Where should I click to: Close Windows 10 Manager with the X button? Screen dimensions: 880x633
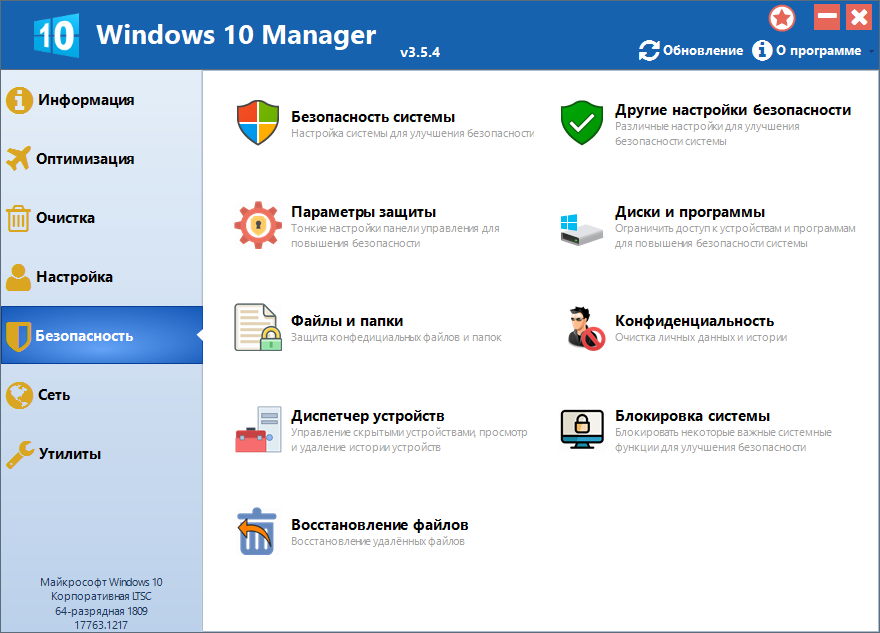tap(859, 17)
